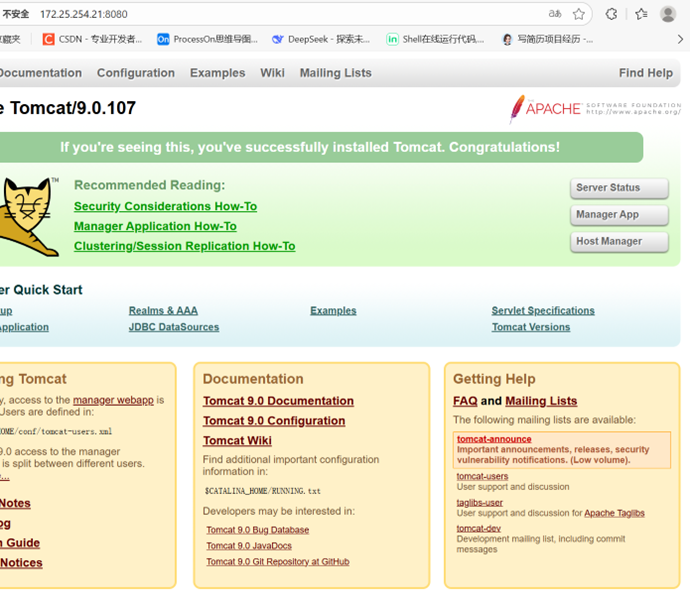Open the DeepSeek bookmark
This screenshot has height=596, width=690.
321,39
